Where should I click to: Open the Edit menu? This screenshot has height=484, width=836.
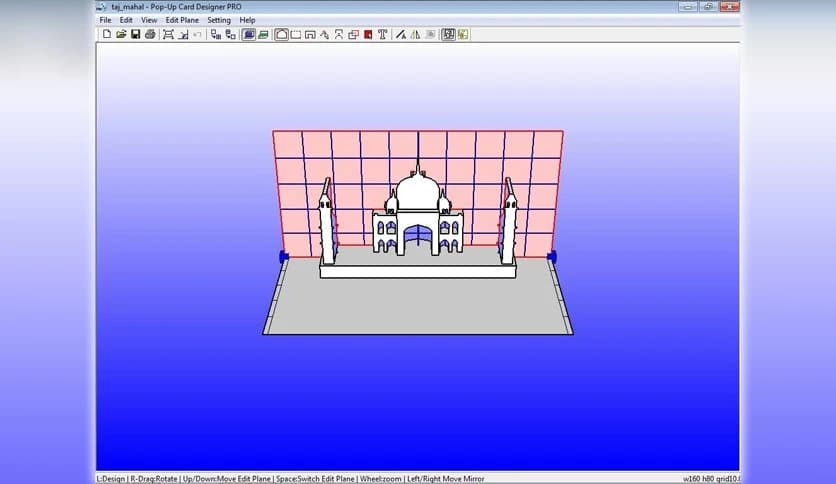pos(126,20)
